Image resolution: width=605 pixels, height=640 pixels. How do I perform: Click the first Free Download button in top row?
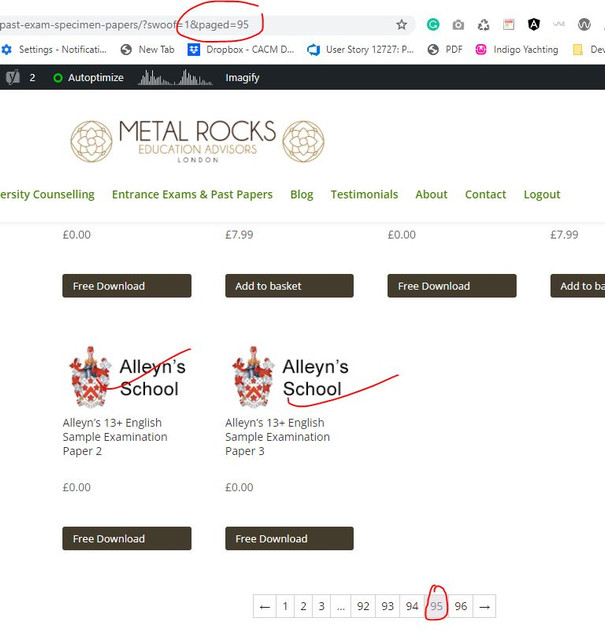pyautogui.click(x=127, y=286)
